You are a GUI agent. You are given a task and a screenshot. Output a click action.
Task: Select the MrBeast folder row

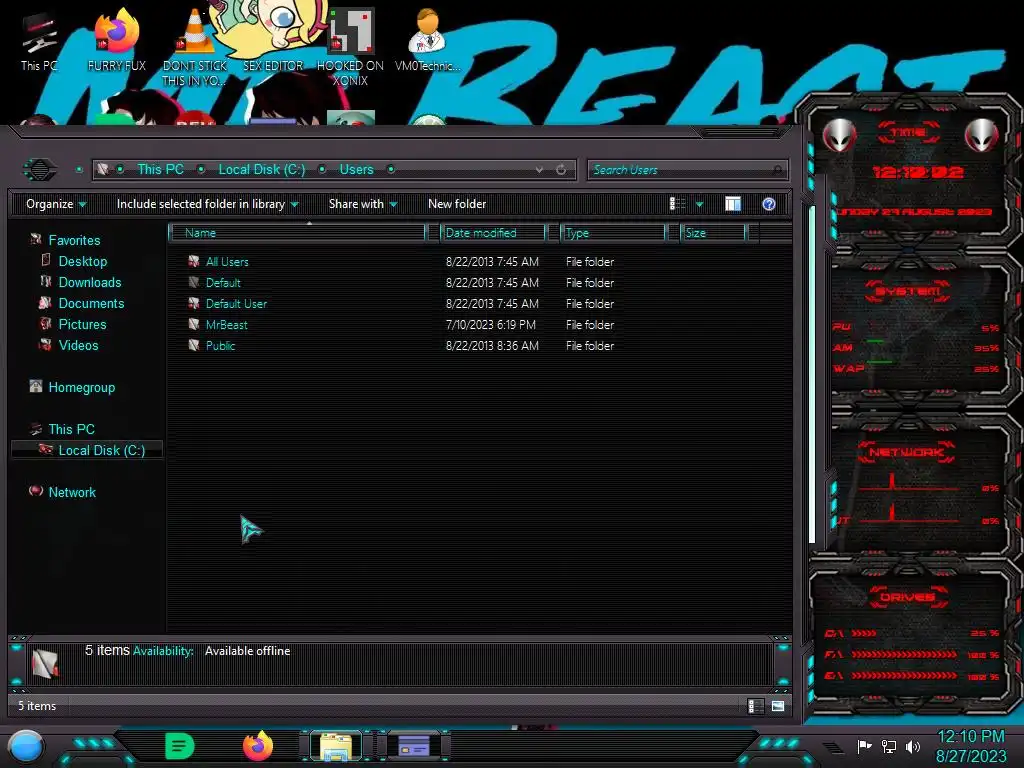(480, 325)
